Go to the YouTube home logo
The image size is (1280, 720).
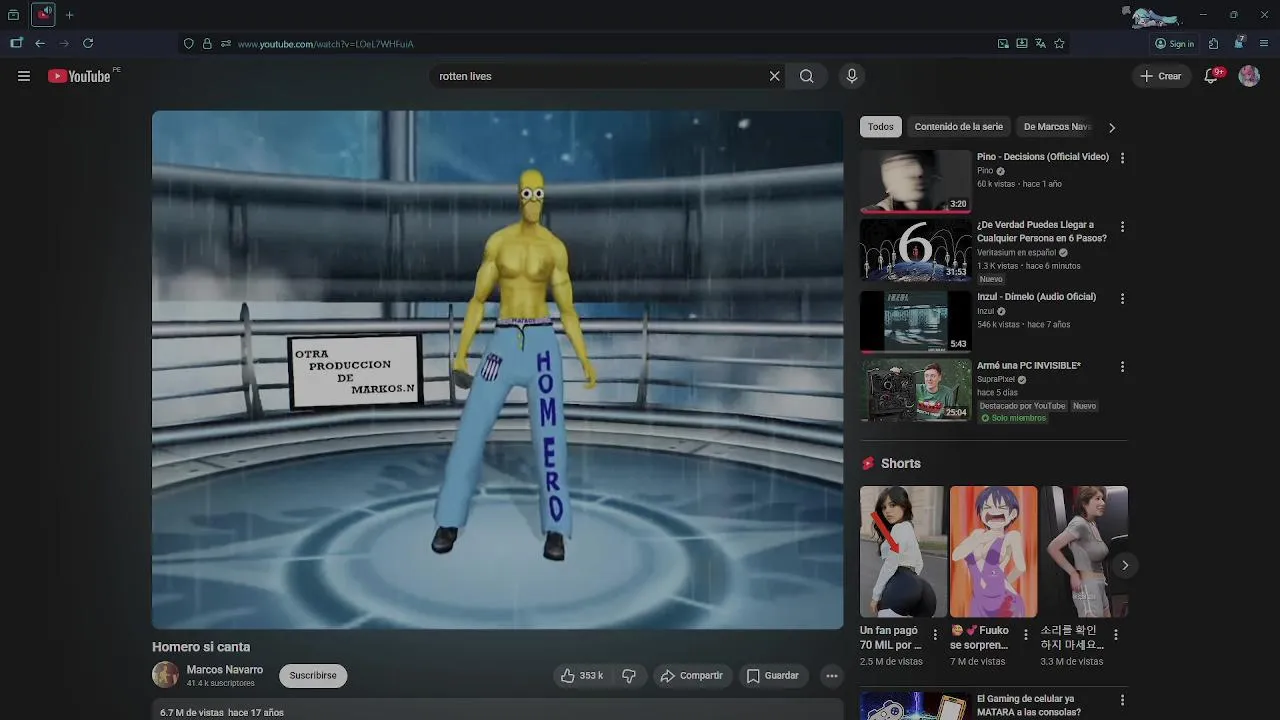(79, 76)
